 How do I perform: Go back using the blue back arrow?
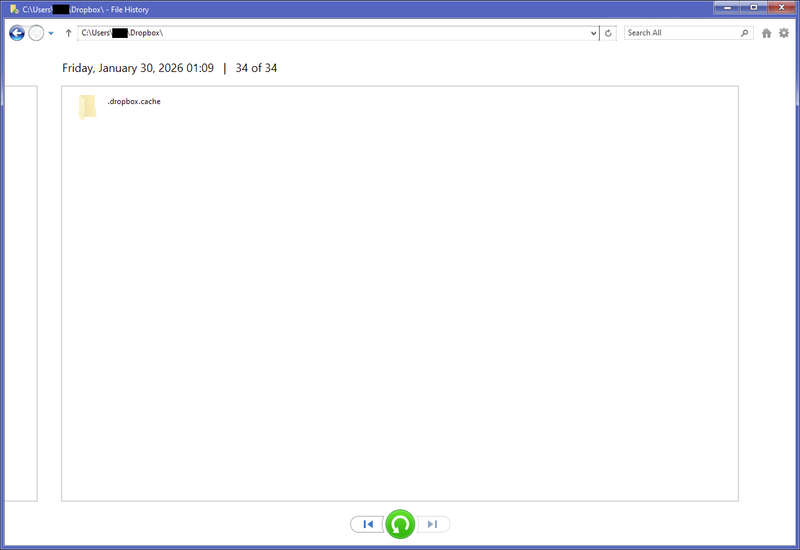pos(17,33)
